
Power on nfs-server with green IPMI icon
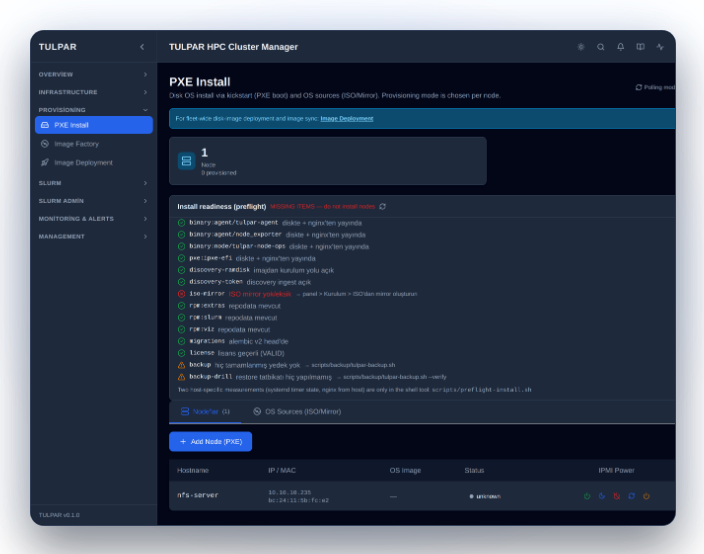coord(587,496)
